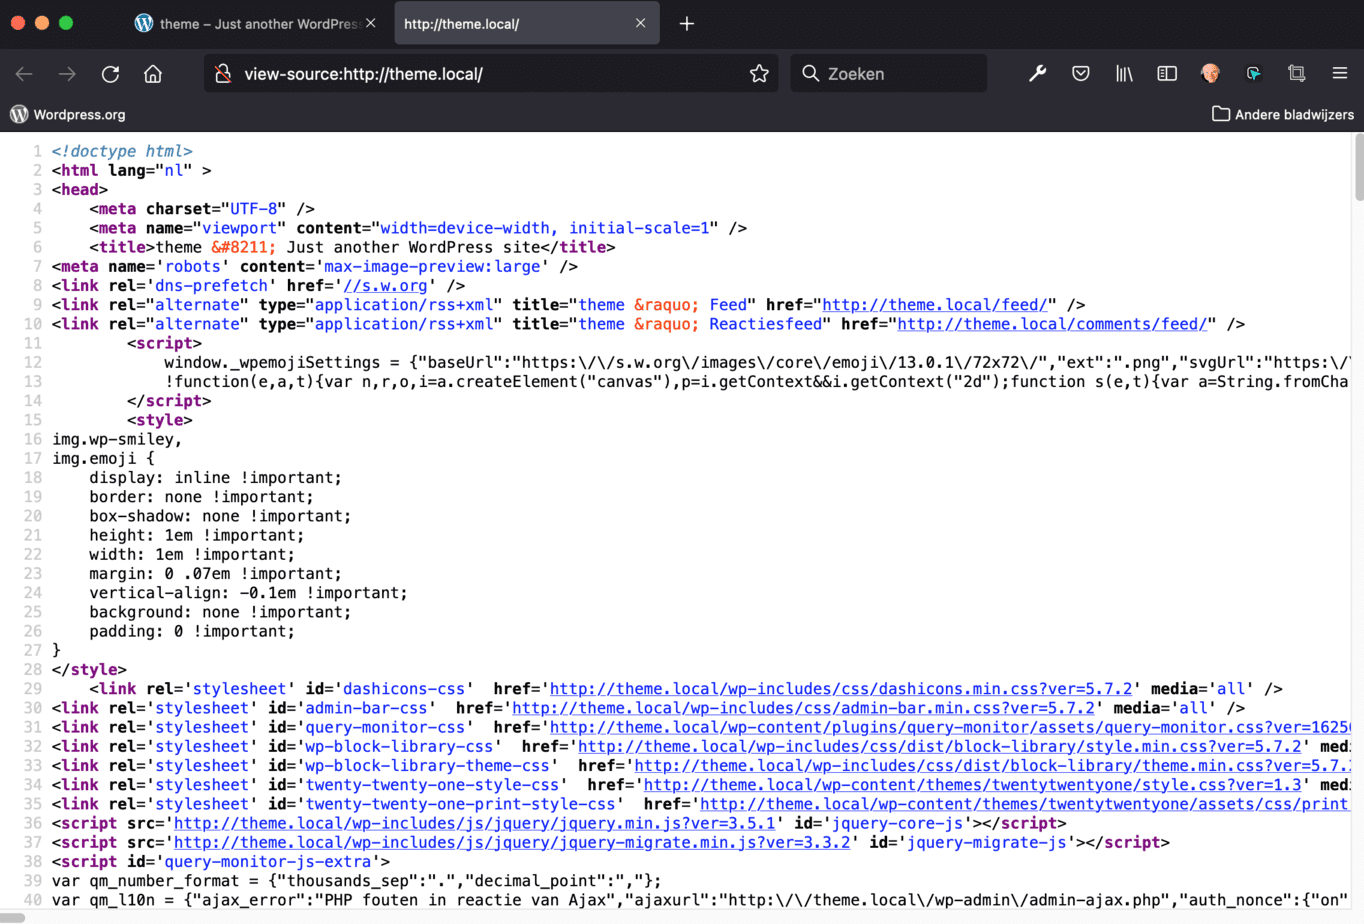Open the twentytwentyone/style.css link
Screen dimensions: 1364x924
[x=973, y=785]
